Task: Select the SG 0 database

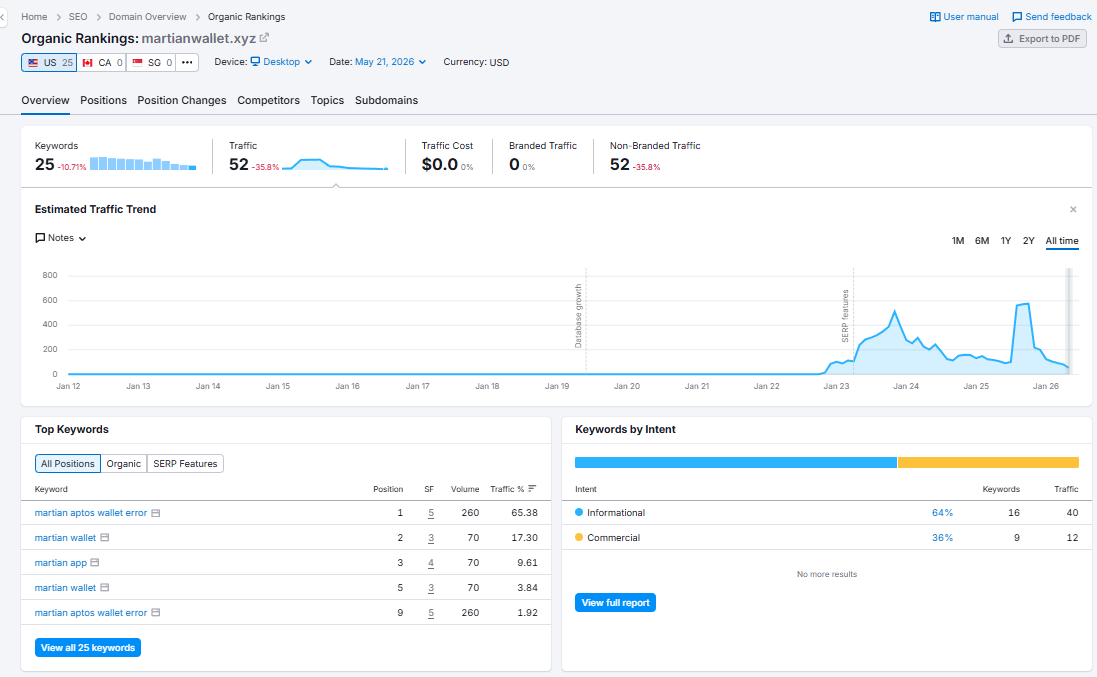Action: click(151, 62)
